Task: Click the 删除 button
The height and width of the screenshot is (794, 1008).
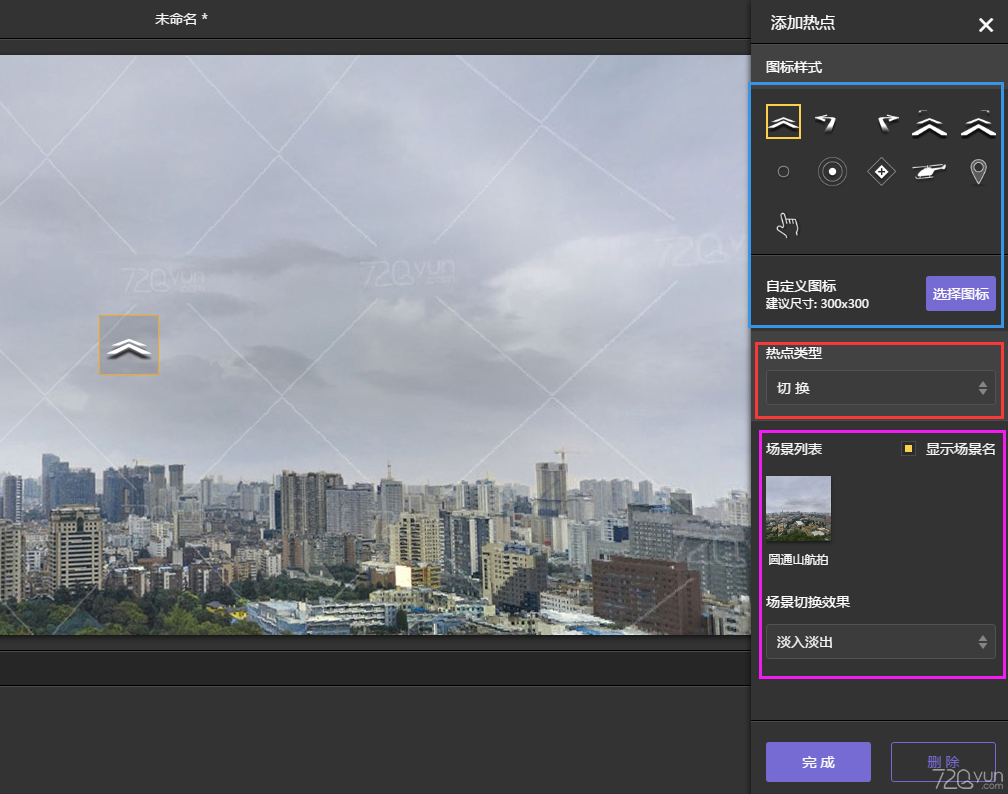Action: click(x=942, y=762)
